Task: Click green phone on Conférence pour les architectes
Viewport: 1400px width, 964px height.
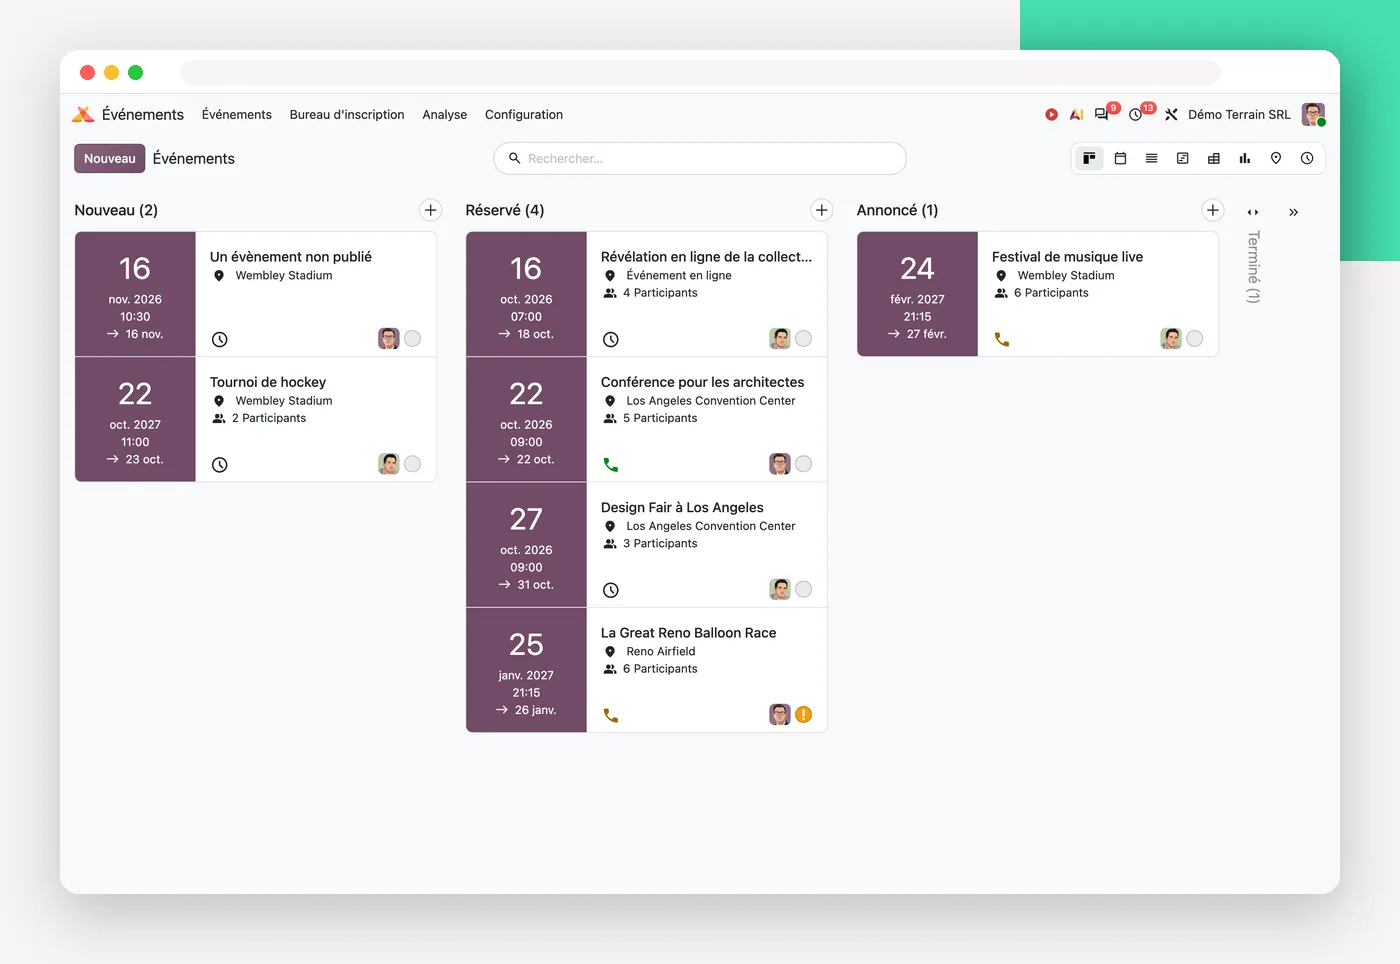Action: point(611,464)
